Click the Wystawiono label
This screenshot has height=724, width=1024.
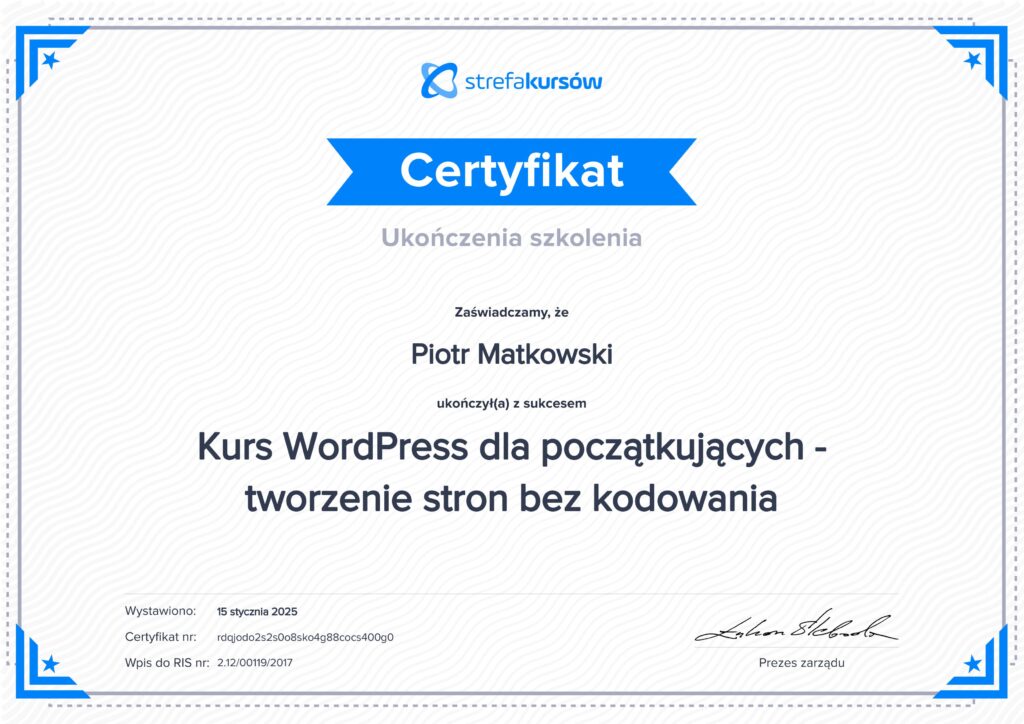[158, 611]
